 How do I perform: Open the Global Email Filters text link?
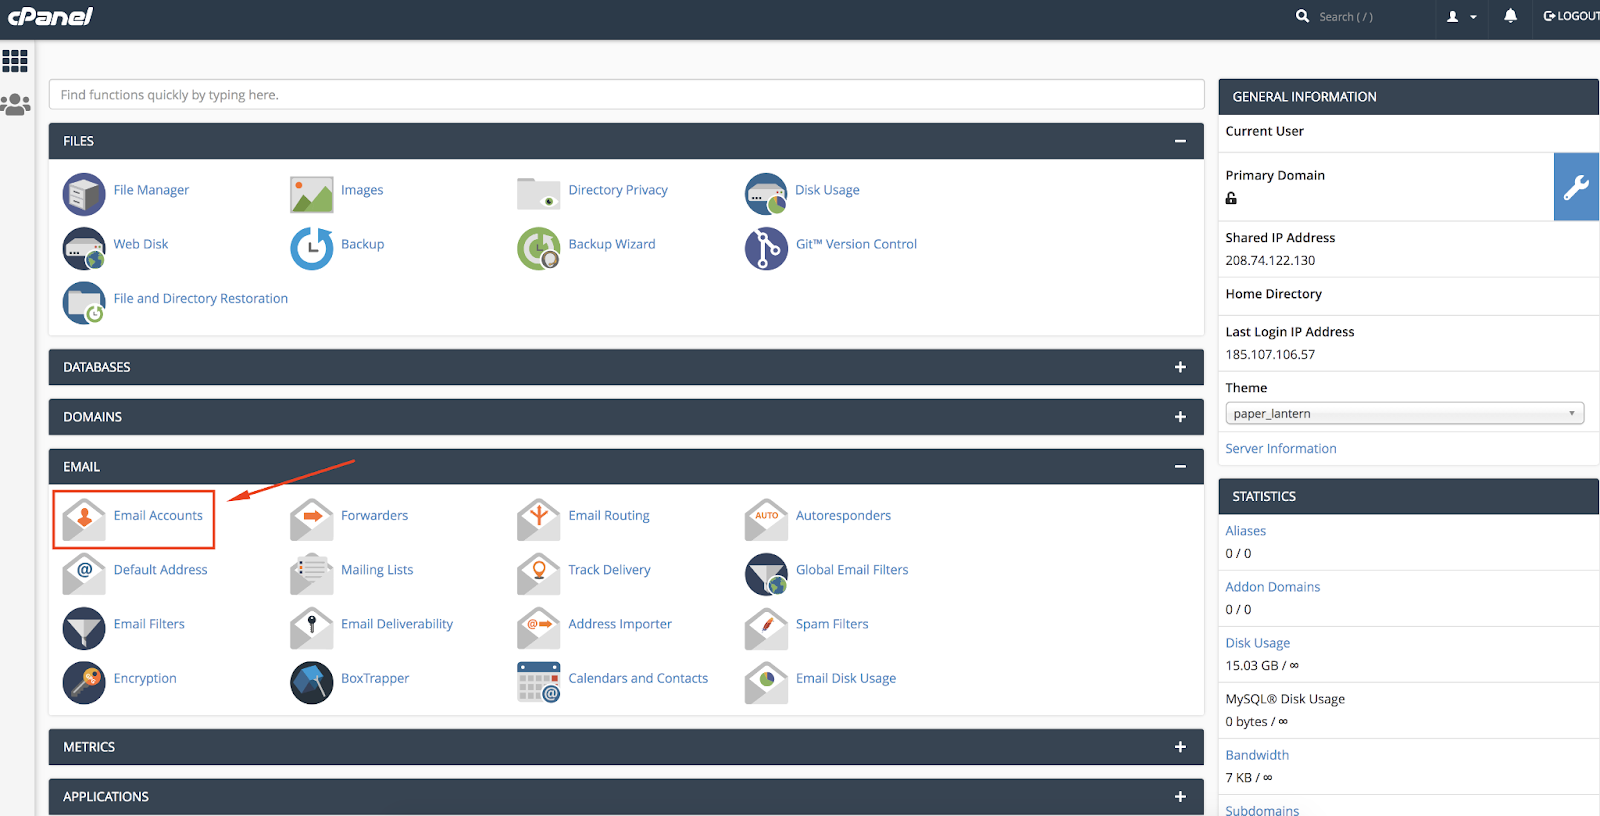tap(852, 570)
